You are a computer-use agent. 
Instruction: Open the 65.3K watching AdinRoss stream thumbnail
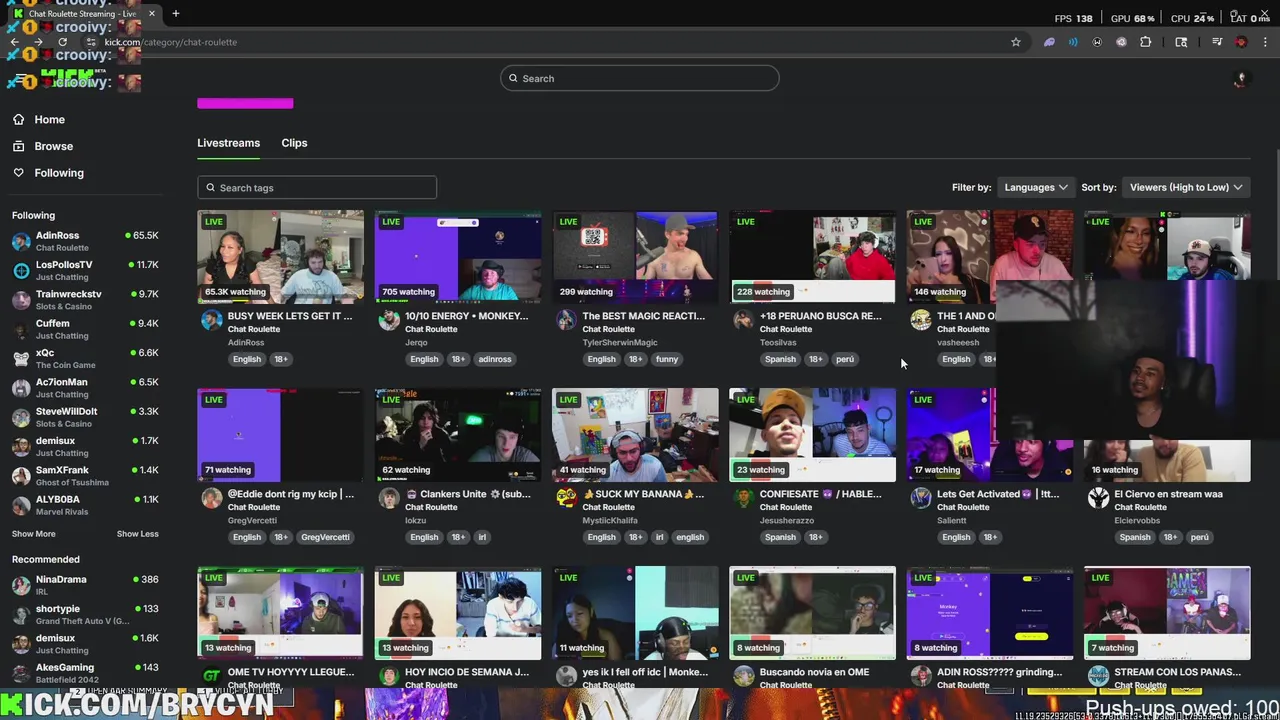(281, 256)
